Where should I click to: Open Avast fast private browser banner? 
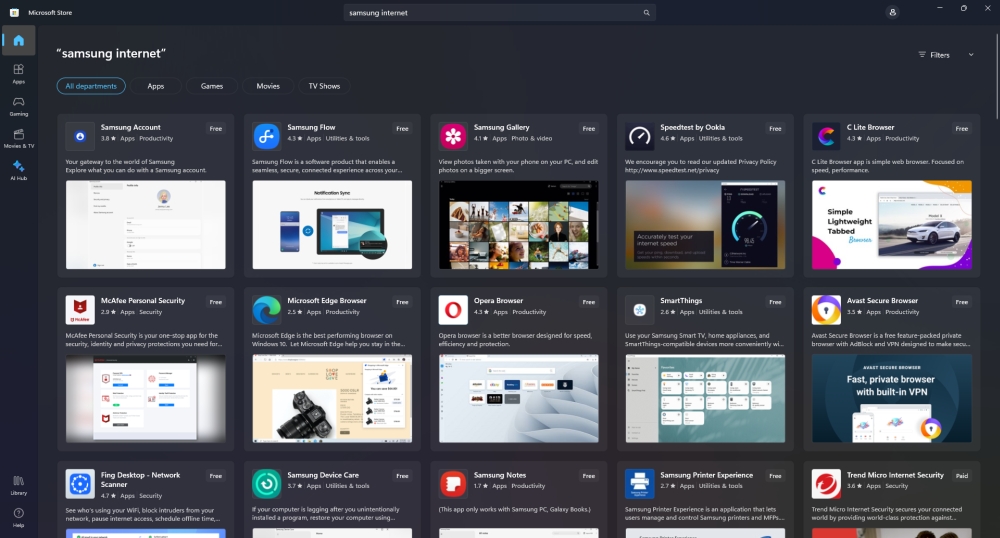click(892, 398)
